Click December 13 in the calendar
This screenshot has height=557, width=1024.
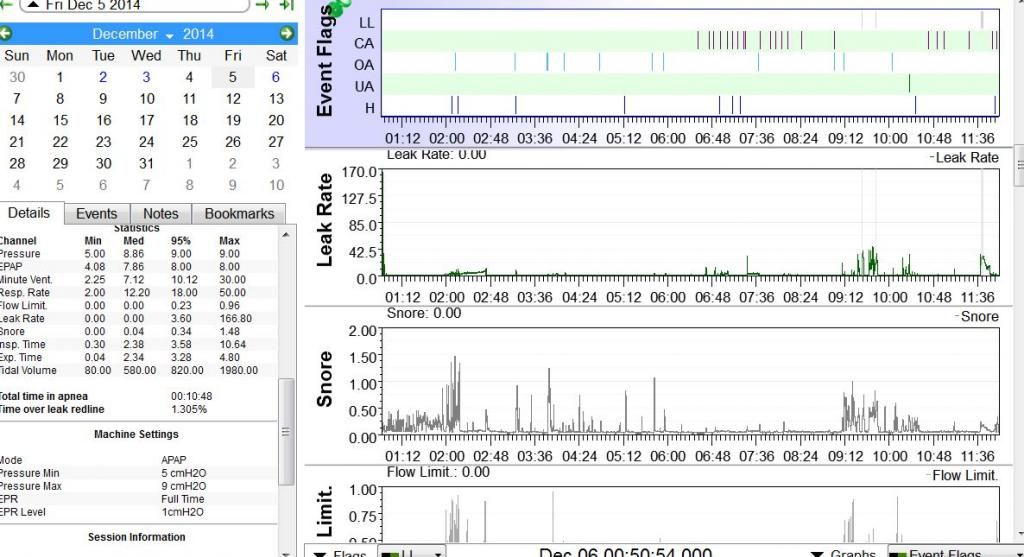276,99
